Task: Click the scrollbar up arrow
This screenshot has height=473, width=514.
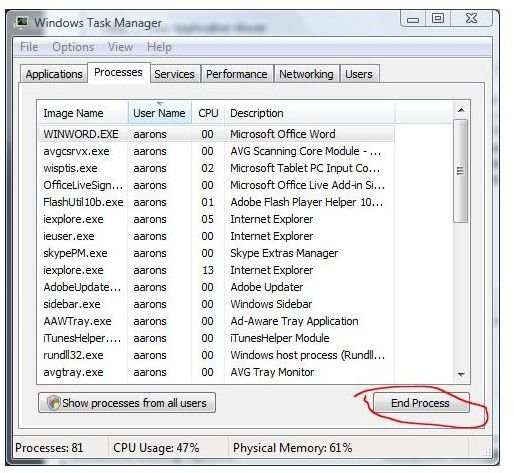Action: pos(461,110)
